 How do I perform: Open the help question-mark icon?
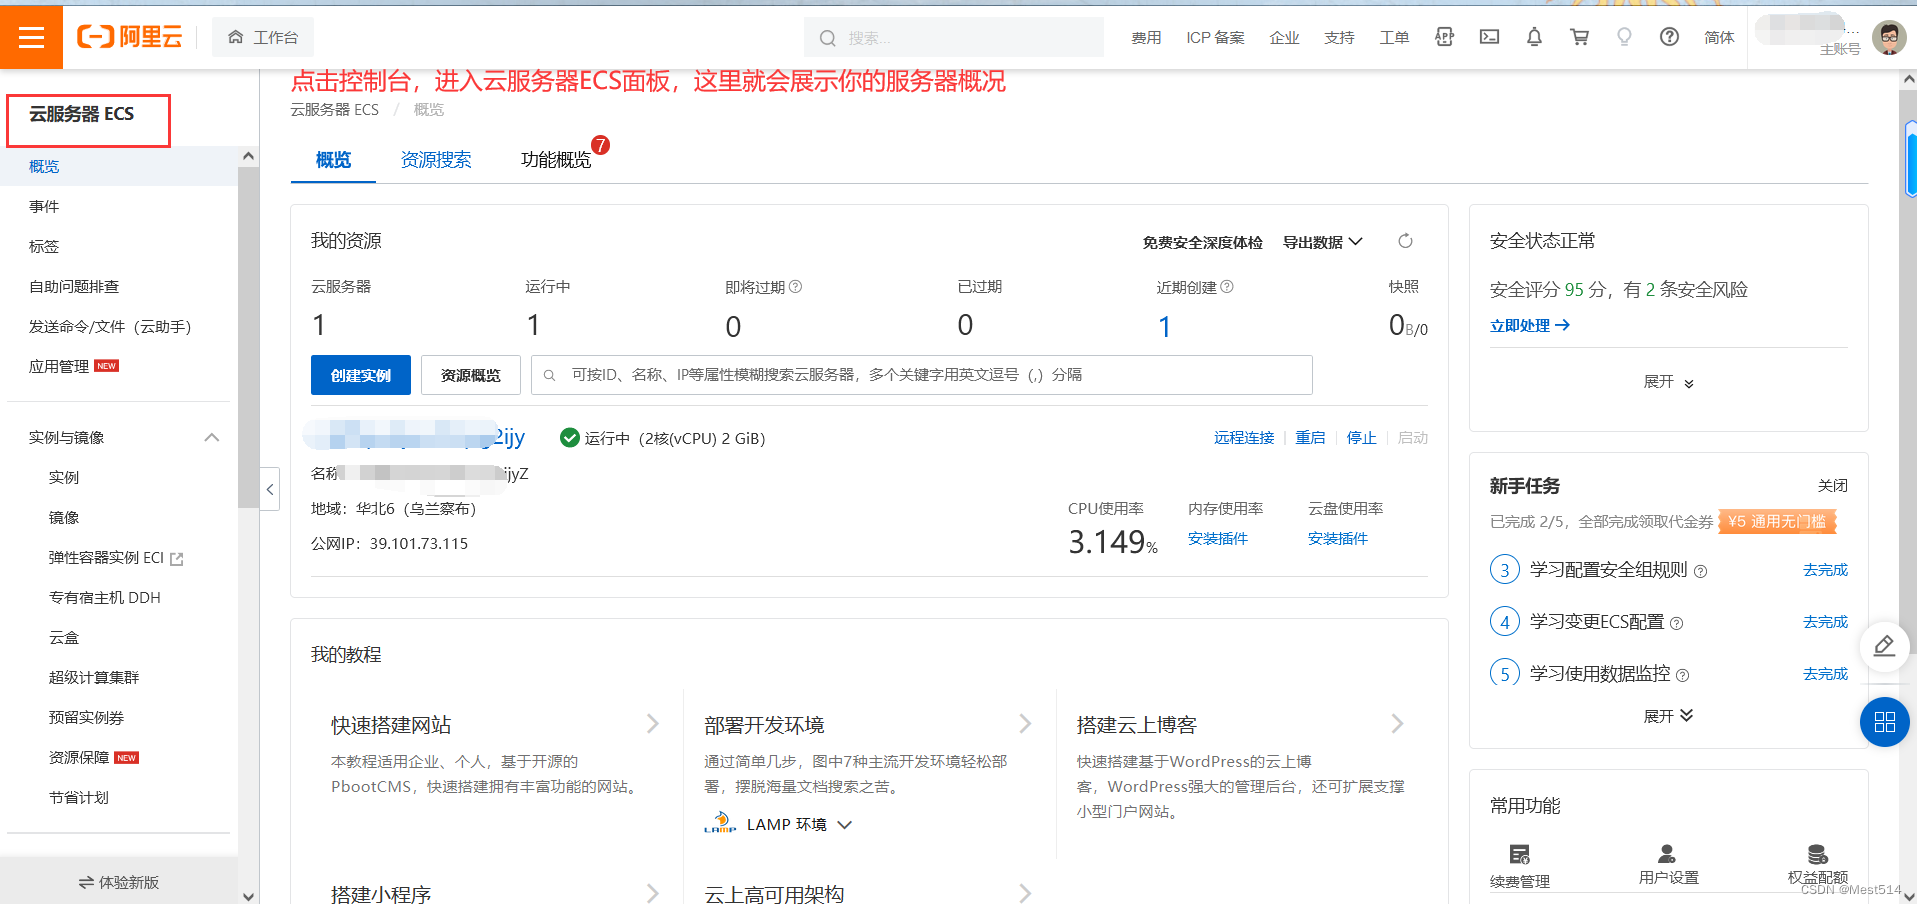(1669, 37)
